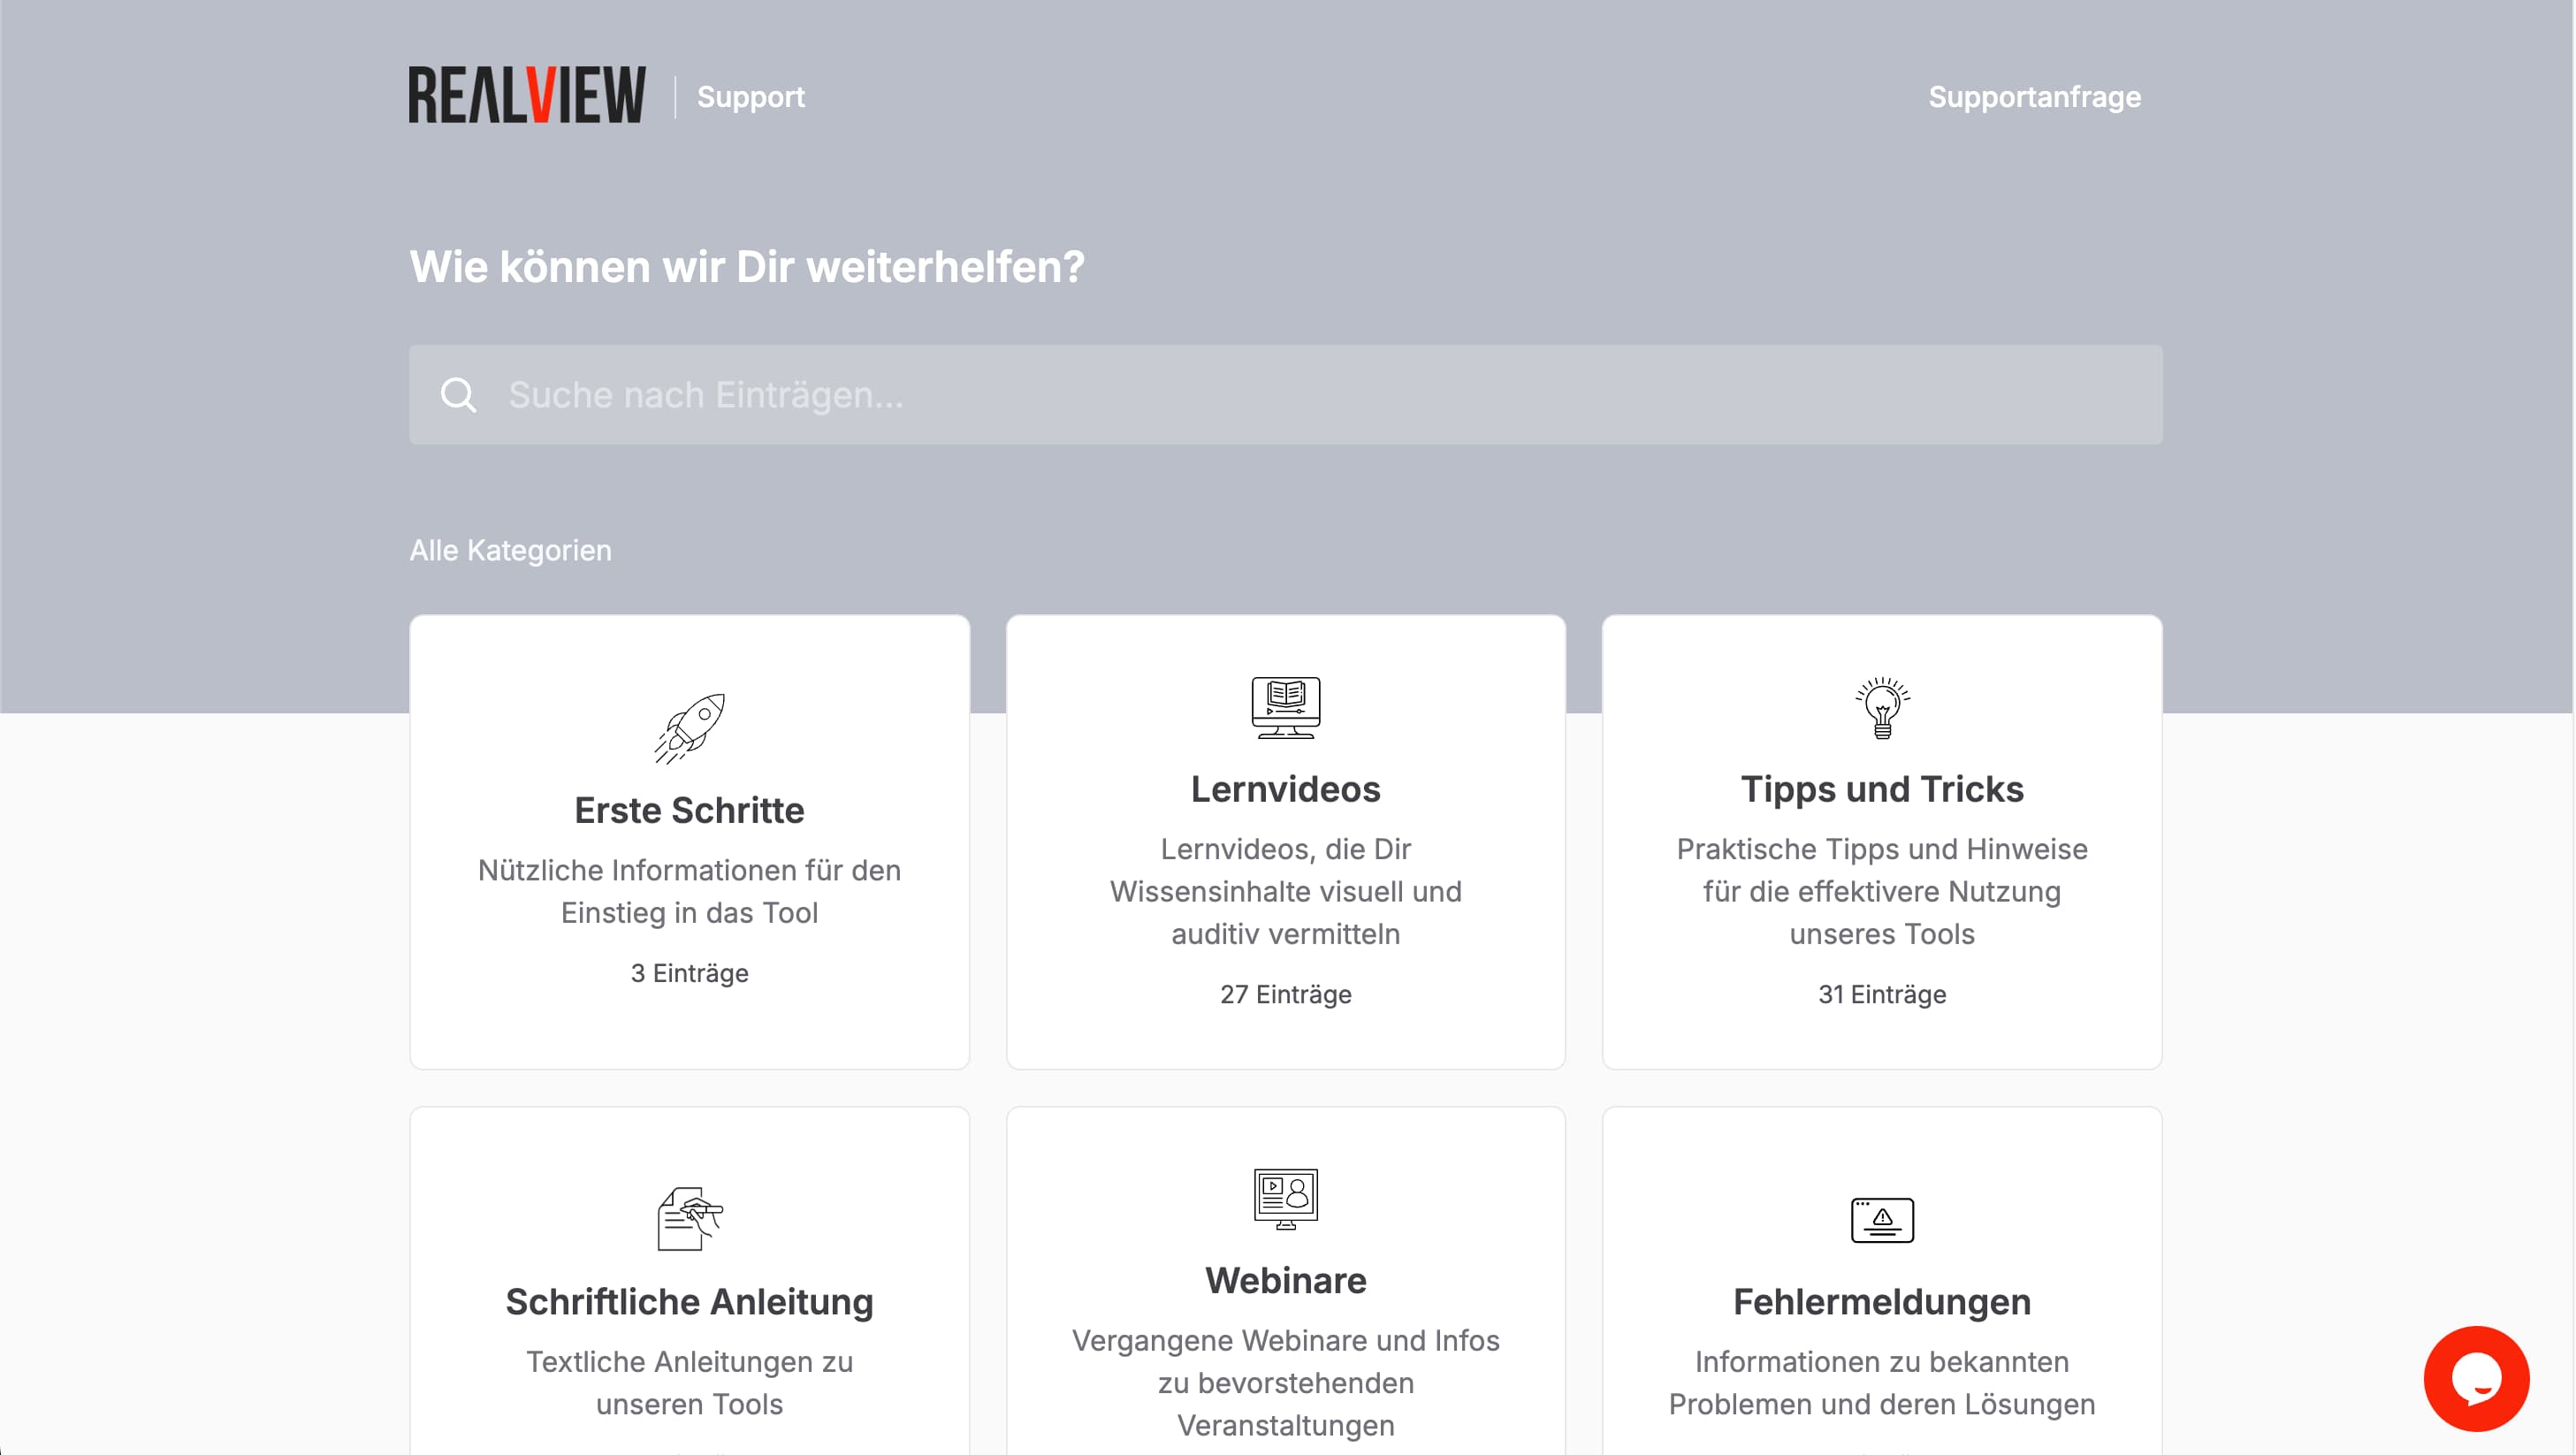This screenshot has height=1455, width=2576.
Task: Click the warning dialog icon on Fehlermeldungen
Action: pyautogui.click(x=1882, y=1219)
